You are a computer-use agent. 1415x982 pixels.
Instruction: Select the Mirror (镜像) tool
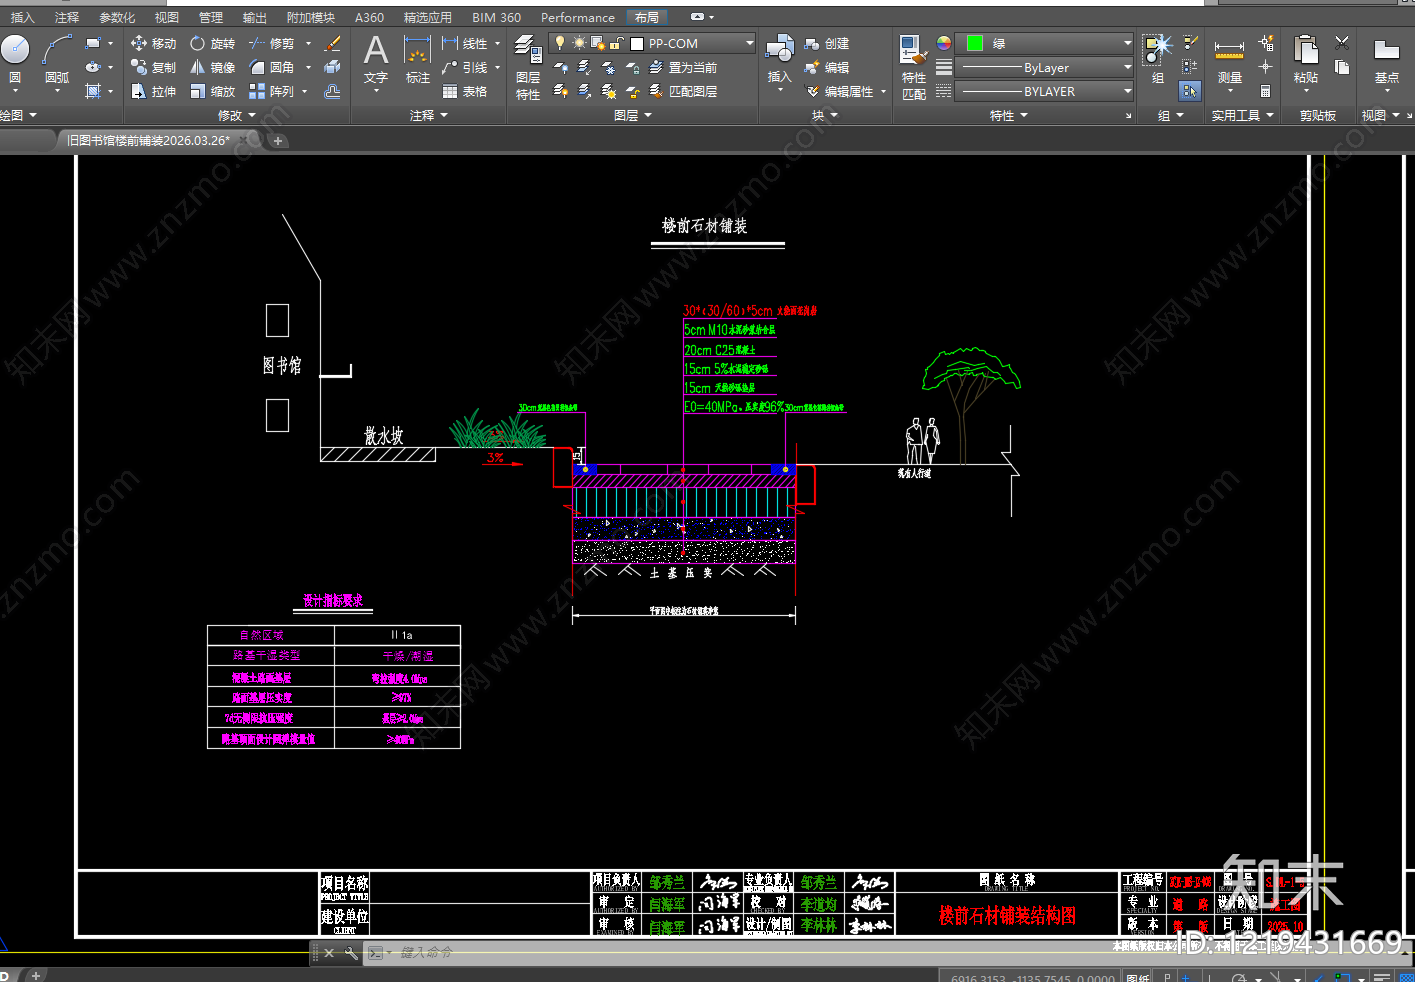(x=213, y=68)
